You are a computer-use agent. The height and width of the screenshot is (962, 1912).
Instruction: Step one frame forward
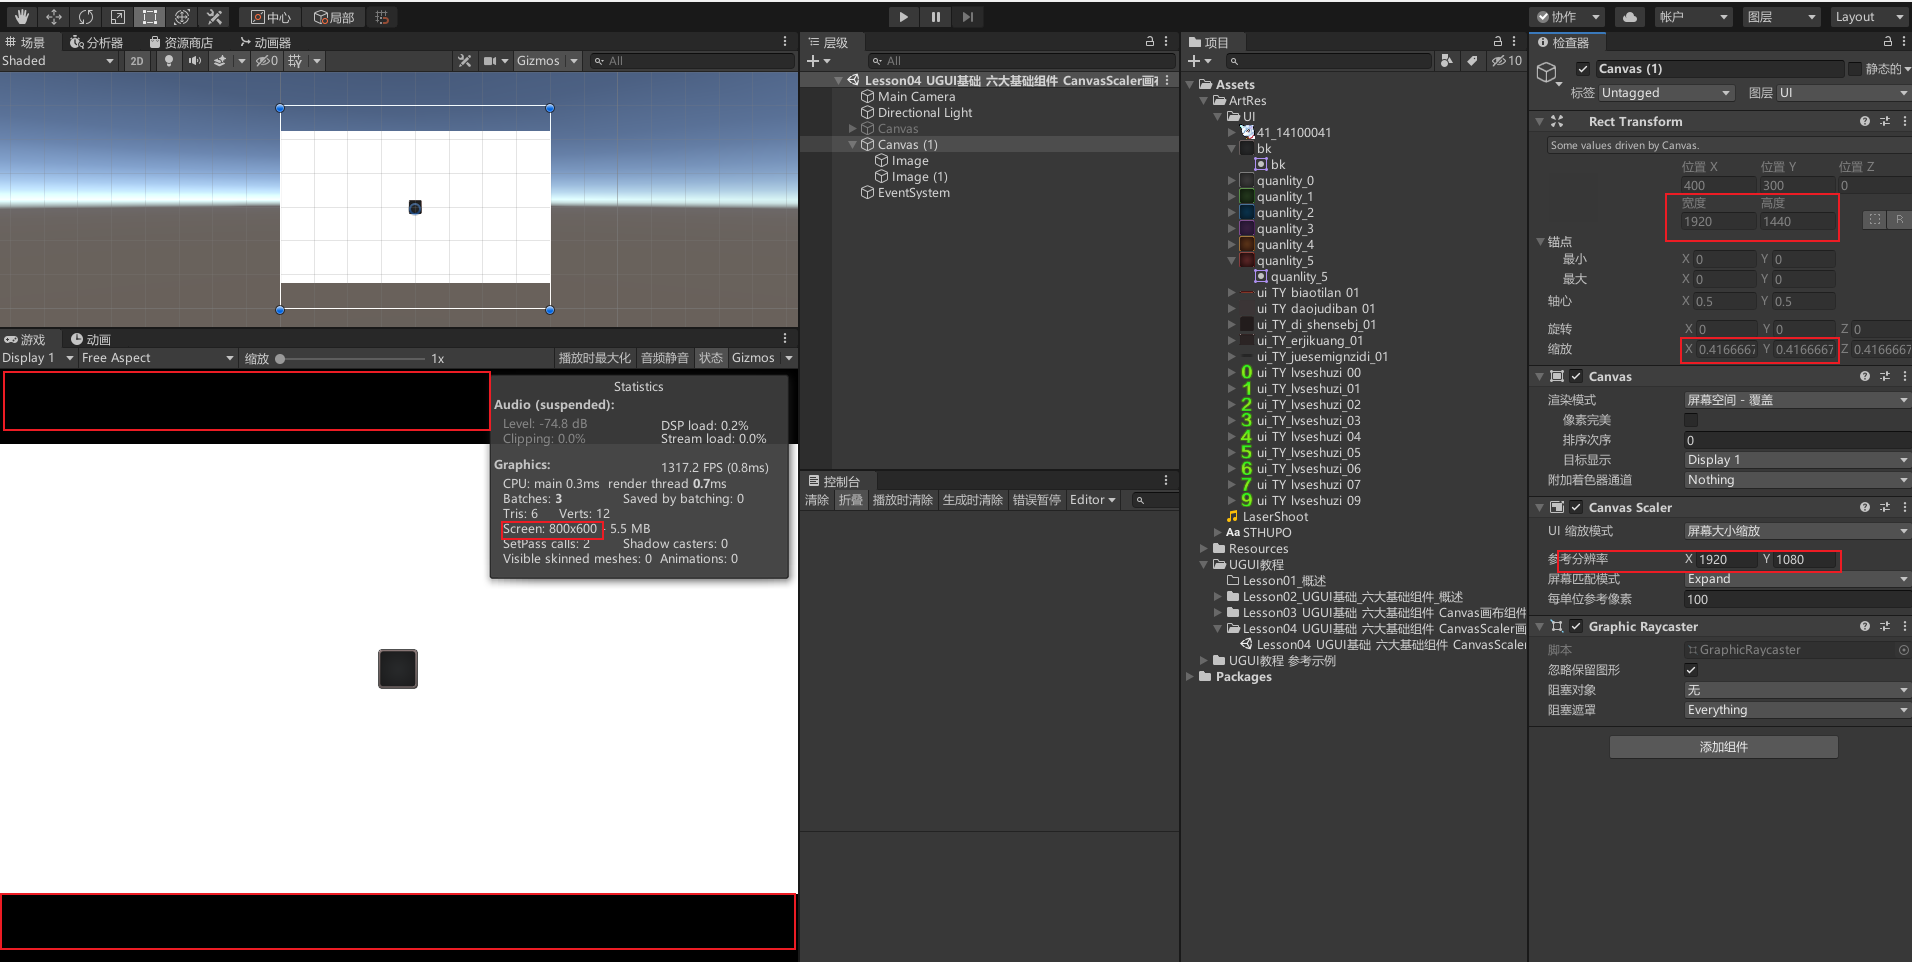coord(967,17)
